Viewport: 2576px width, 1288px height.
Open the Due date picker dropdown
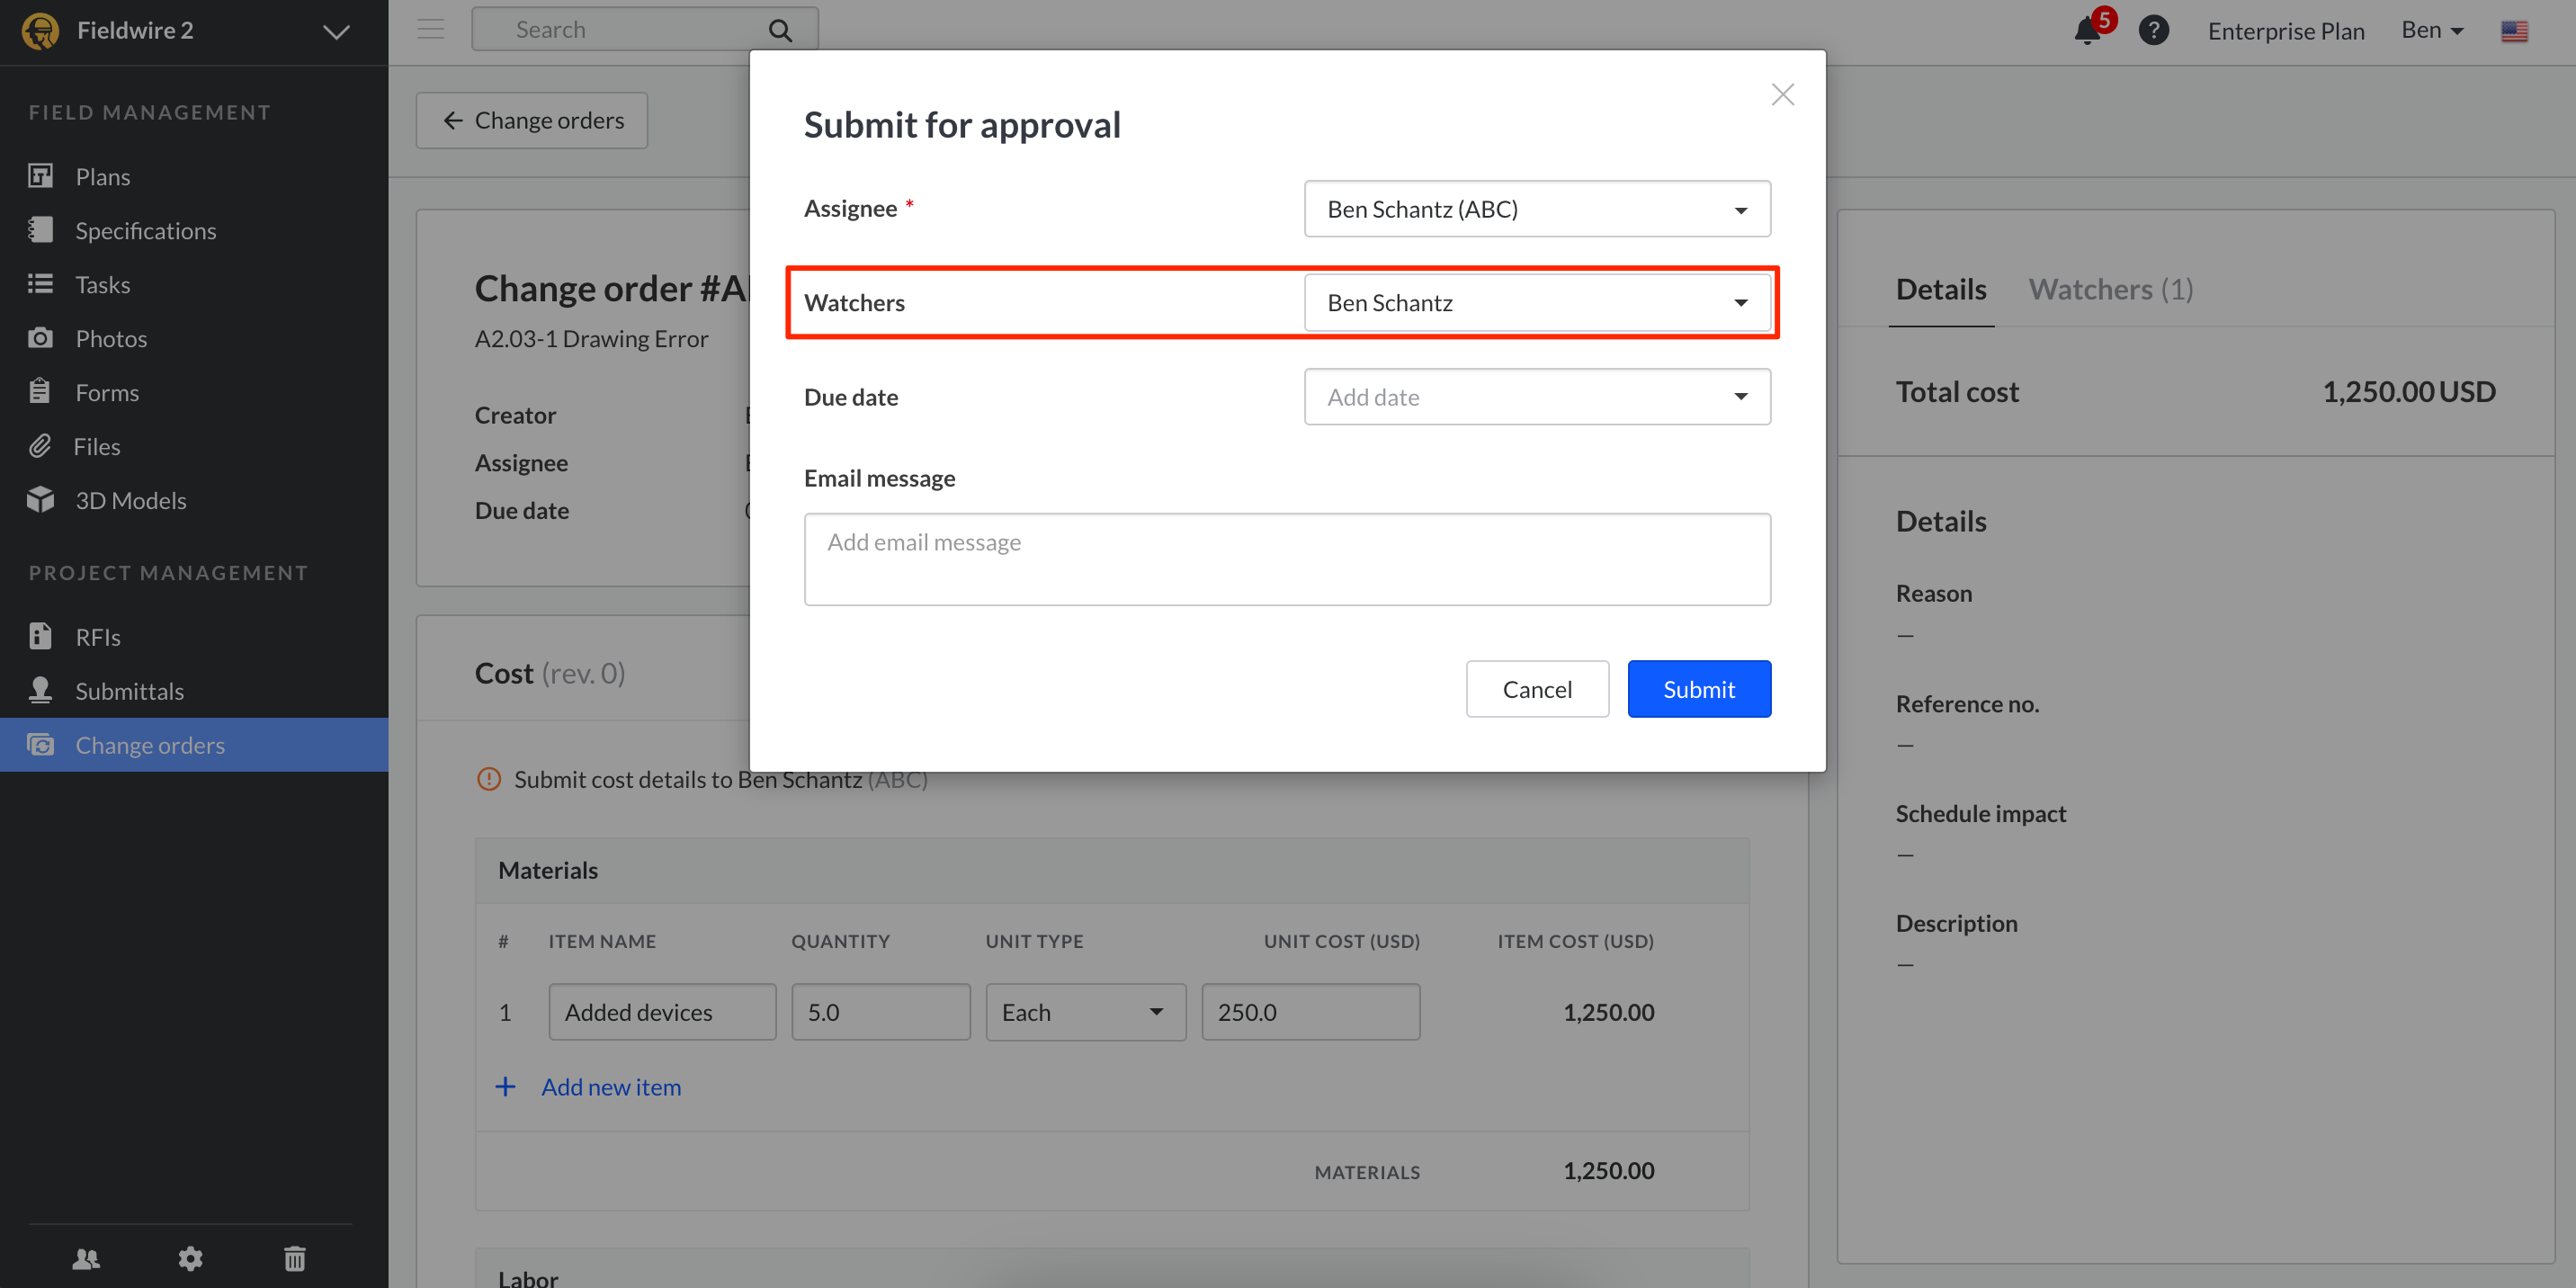[1537, 397]
